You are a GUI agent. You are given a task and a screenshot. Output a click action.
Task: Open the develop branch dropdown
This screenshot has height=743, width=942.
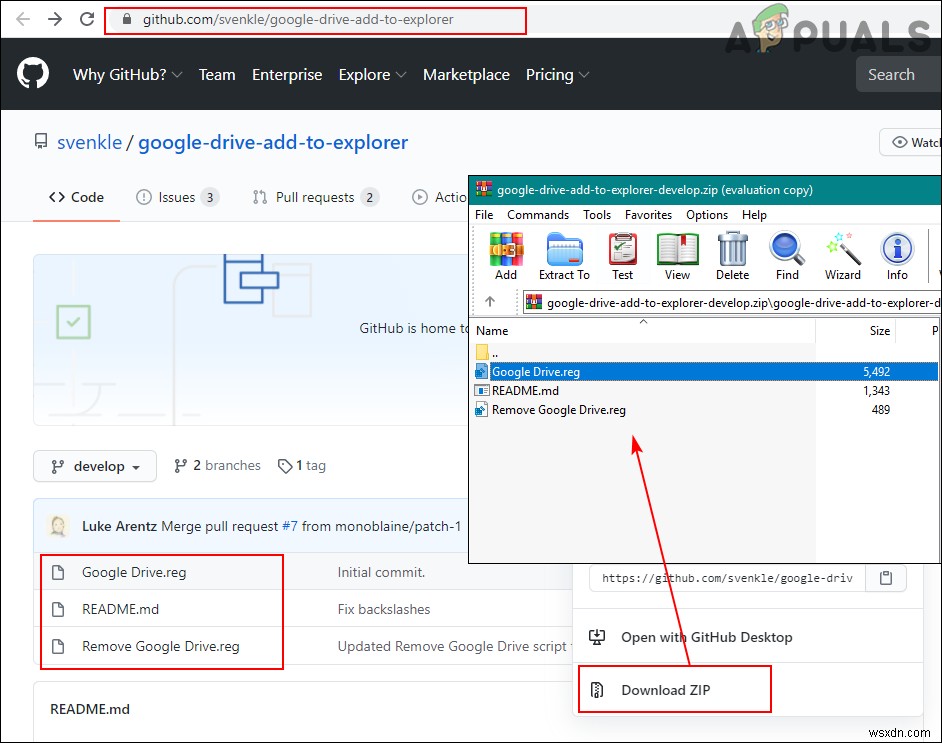(94, 465)
